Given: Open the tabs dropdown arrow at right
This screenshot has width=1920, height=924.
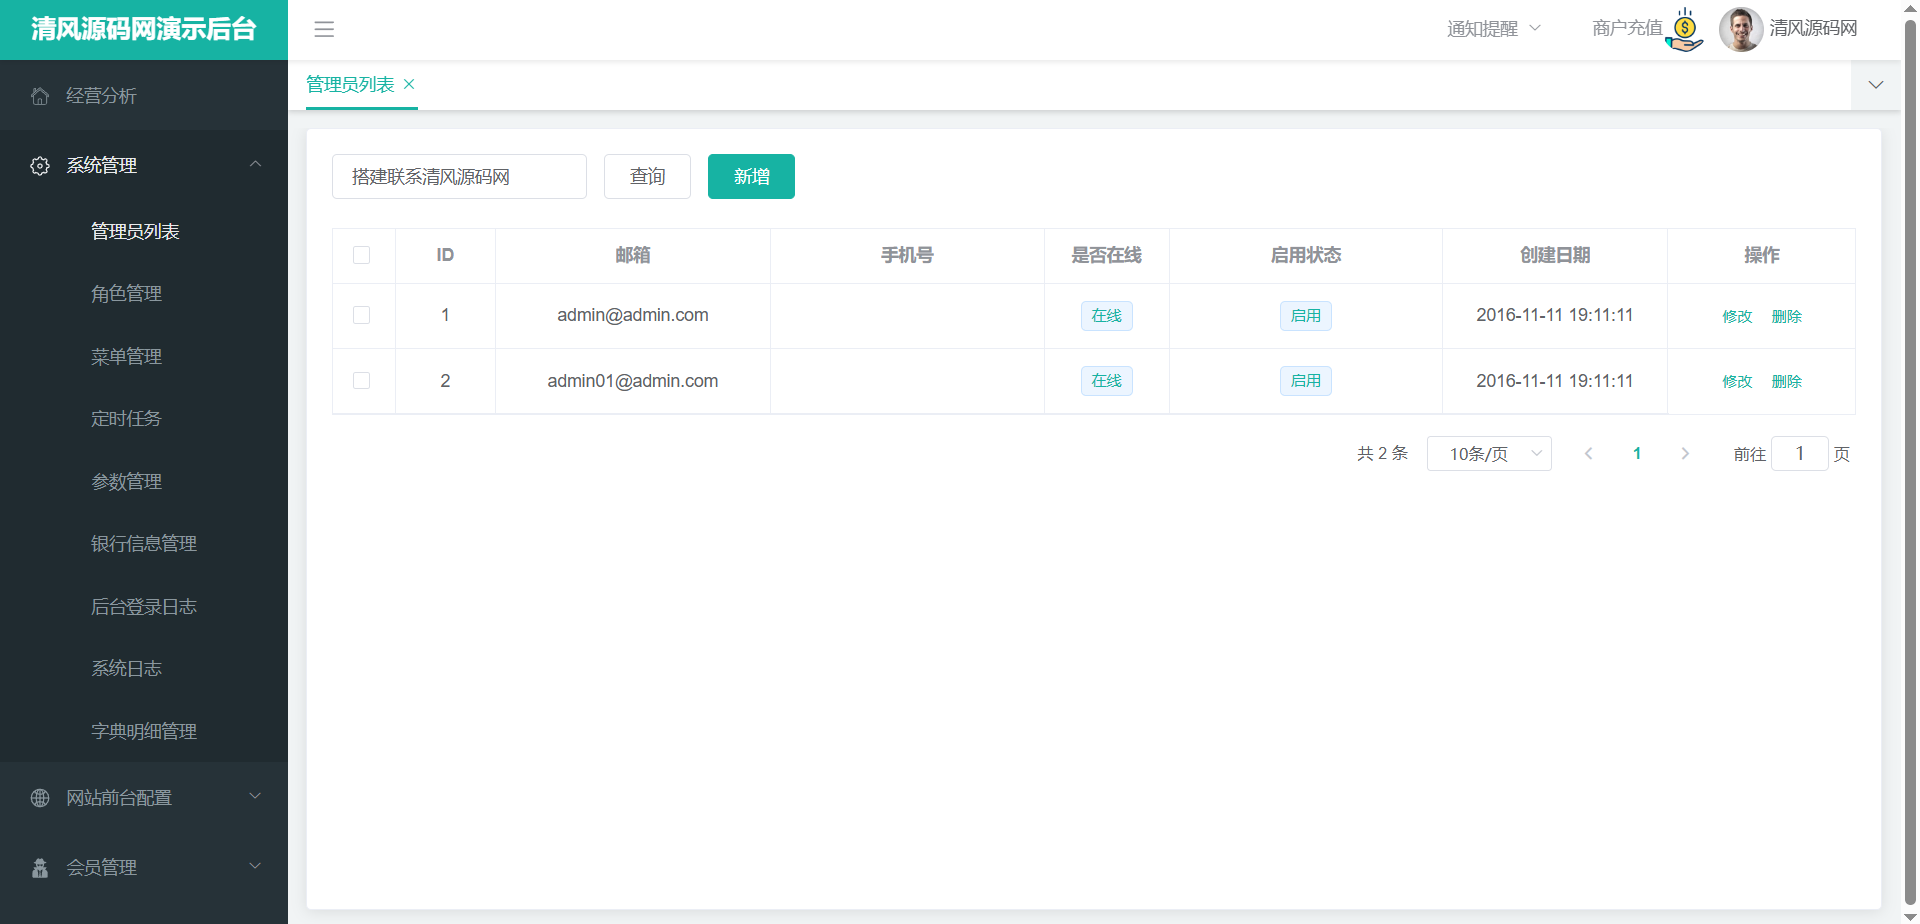Looking at the screenshot, I should pyautogui.click(x=1876, y=85).
